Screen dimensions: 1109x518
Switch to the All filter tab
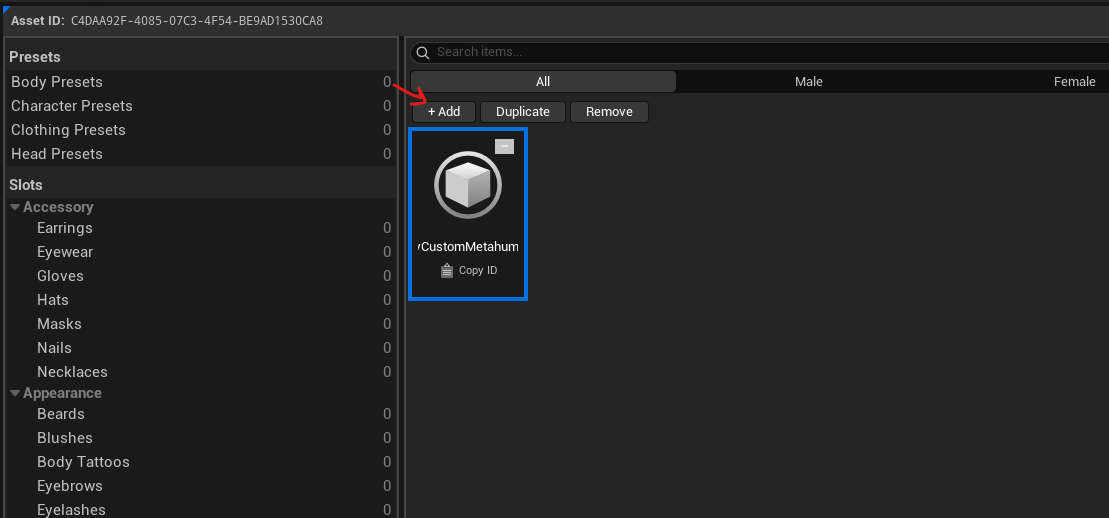click(543, 82)
